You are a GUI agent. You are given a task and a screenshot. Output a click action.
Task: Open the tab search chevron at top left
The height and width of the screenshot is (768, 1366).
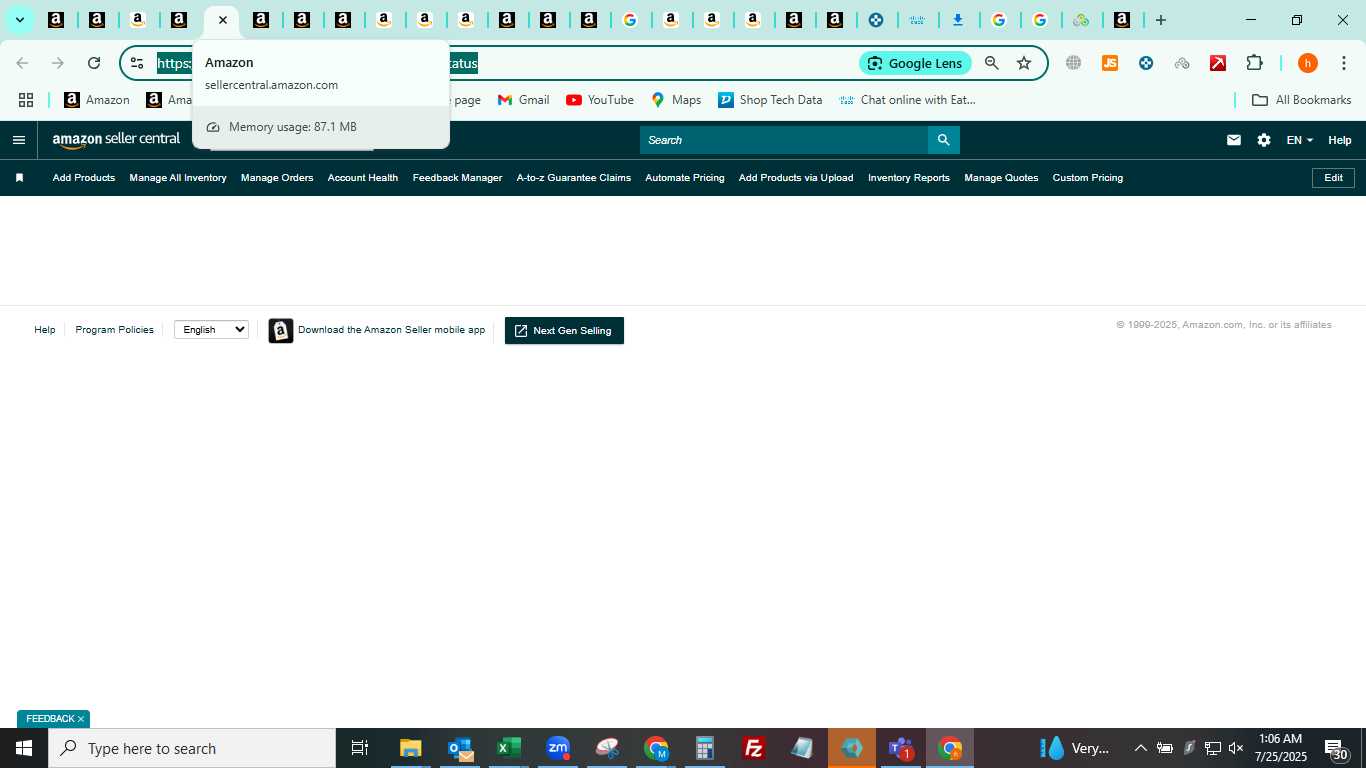(x=19, y=20)
